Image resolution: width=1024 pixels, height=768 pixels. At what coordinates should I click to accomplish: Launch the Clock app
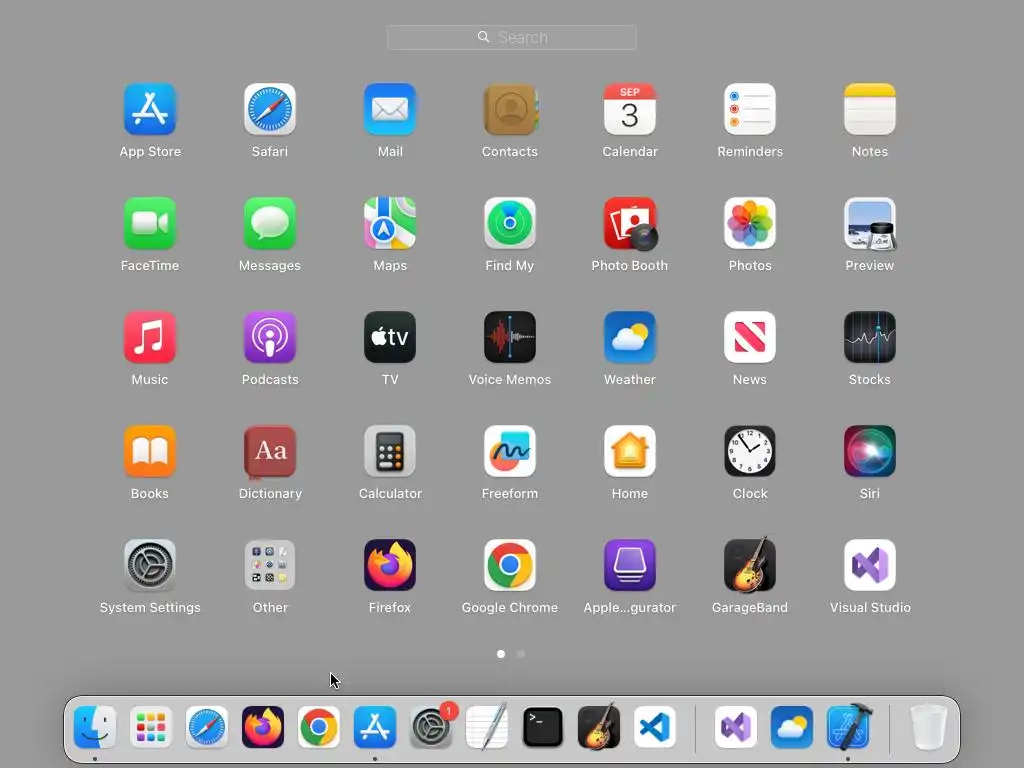pos(750,451)
